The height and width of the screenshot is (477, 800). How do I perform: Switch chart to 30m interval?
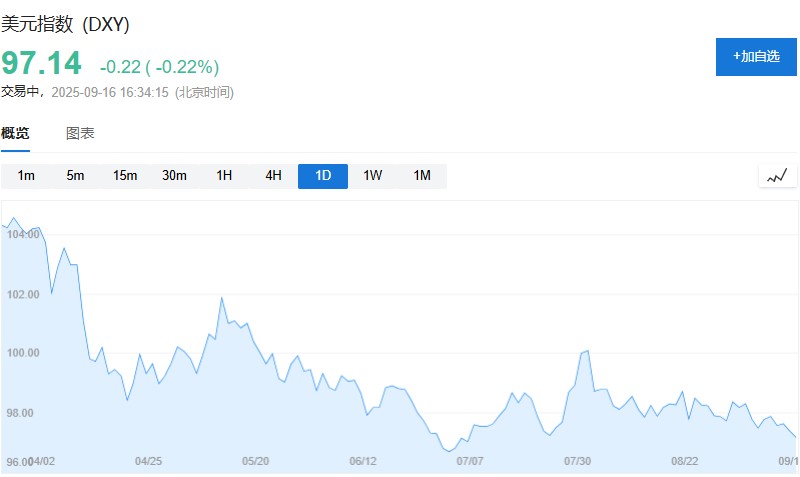point(174,176)
